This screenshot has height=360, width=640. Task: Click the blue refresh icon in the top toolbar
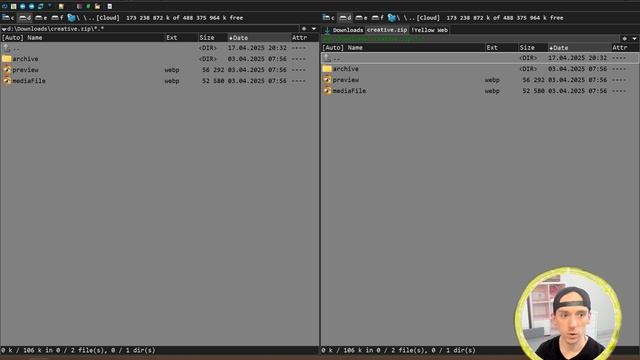[4, 6]
